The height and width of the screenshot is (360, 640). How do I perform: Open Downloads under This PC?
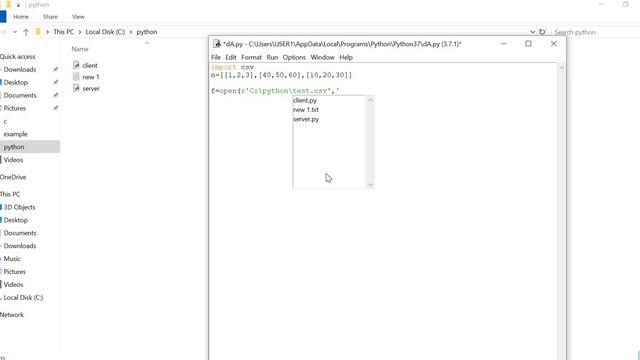20,246
